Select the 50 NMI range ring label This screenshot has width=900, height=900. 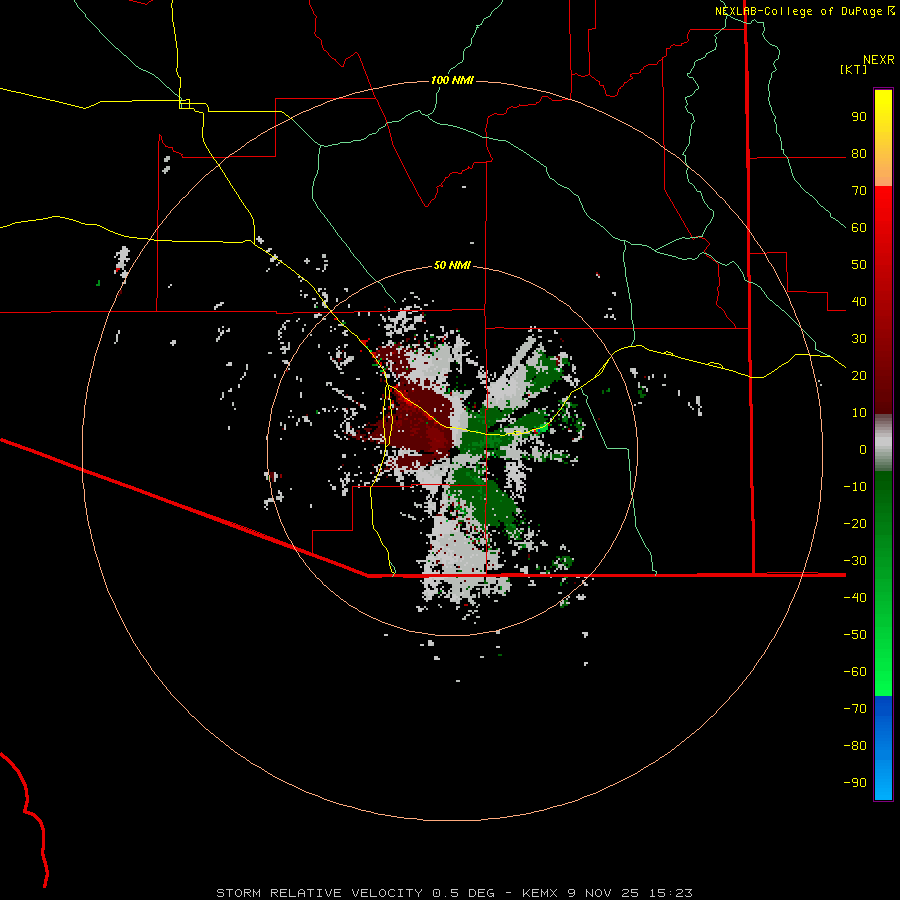(452, 265)
